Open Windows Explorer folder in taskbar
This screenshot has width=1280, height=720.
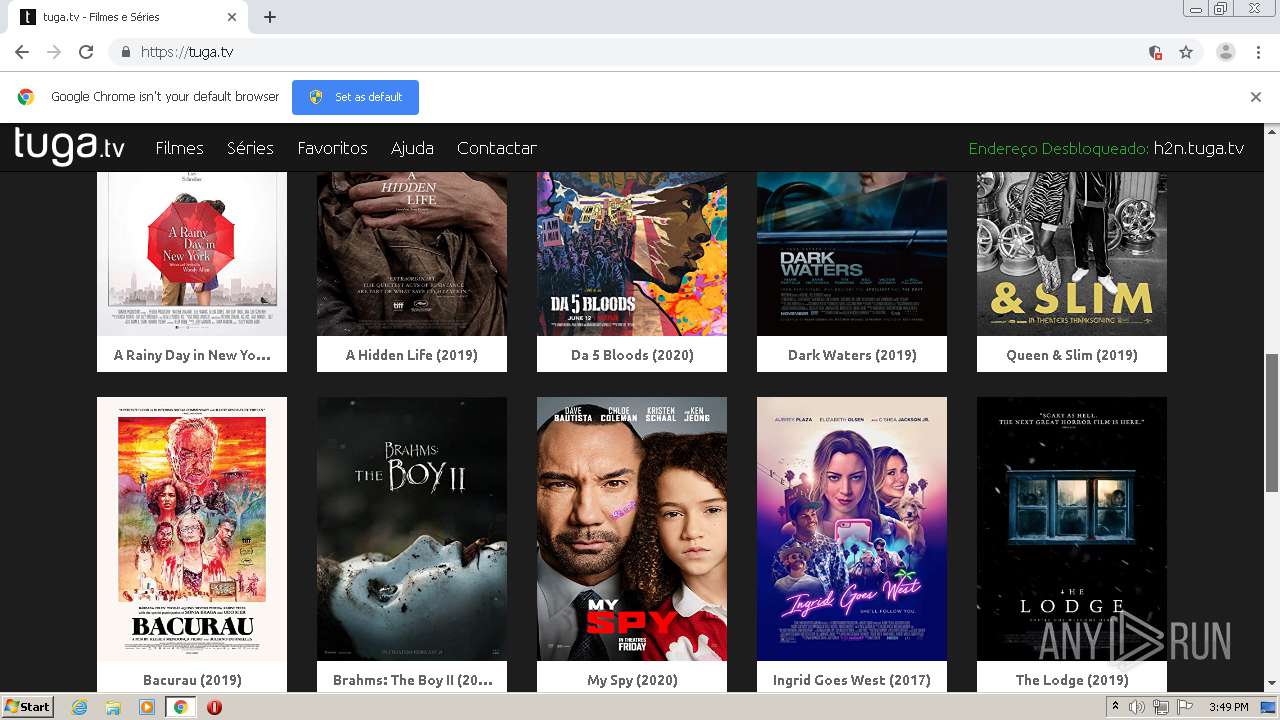(113, 707)
